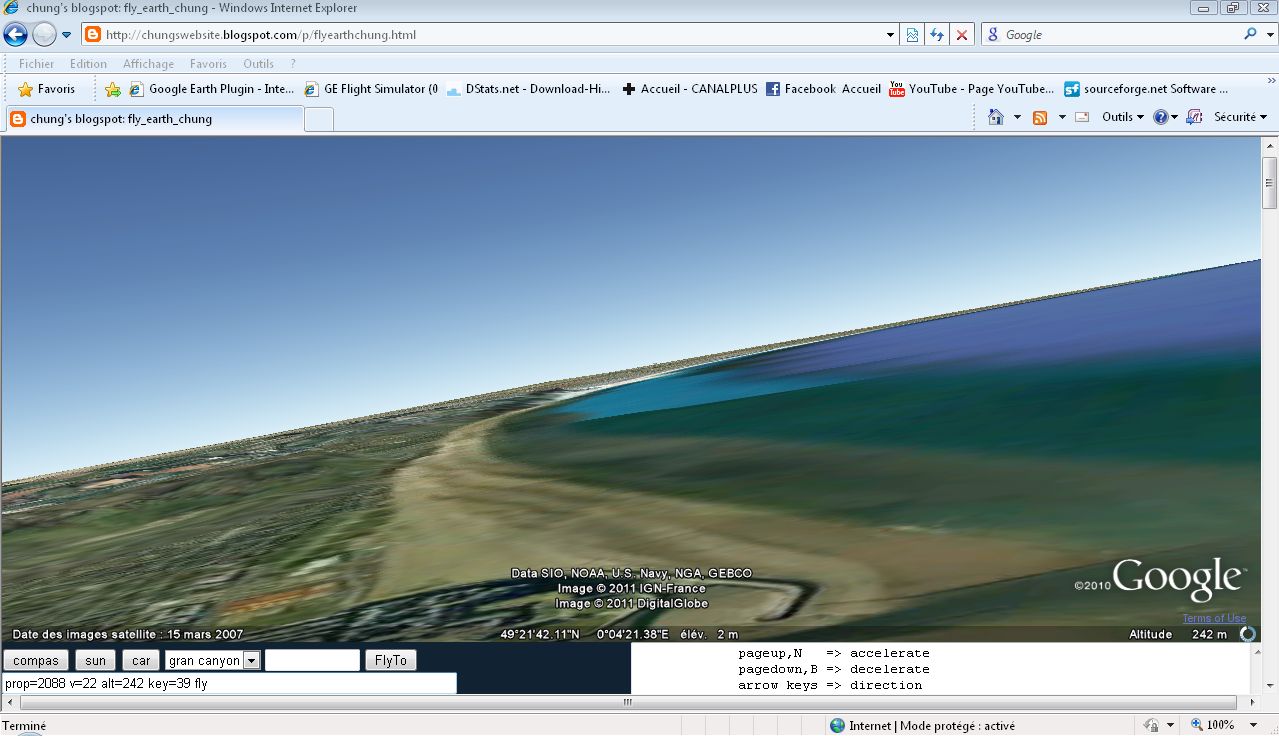Open the Terms of Use link
Screen dimensions: 1279x736
[1214, 618]
